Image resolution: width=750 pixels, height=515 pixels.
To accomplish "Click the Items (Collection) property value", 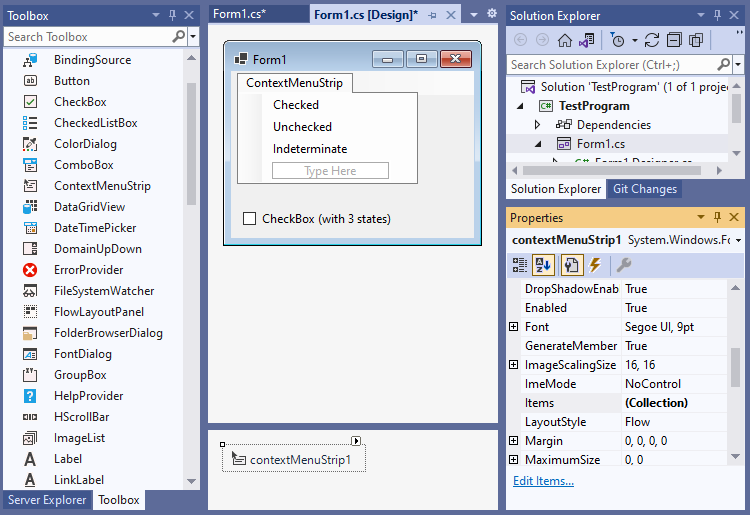I will 673,403.
